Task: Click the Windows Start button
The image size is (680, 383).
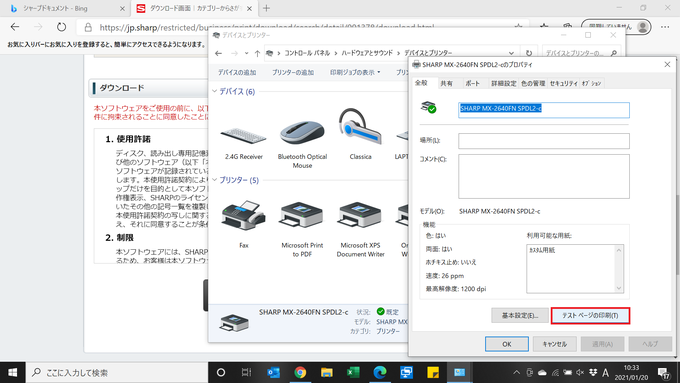Action: pyautogui.click(x=13, y=372)
